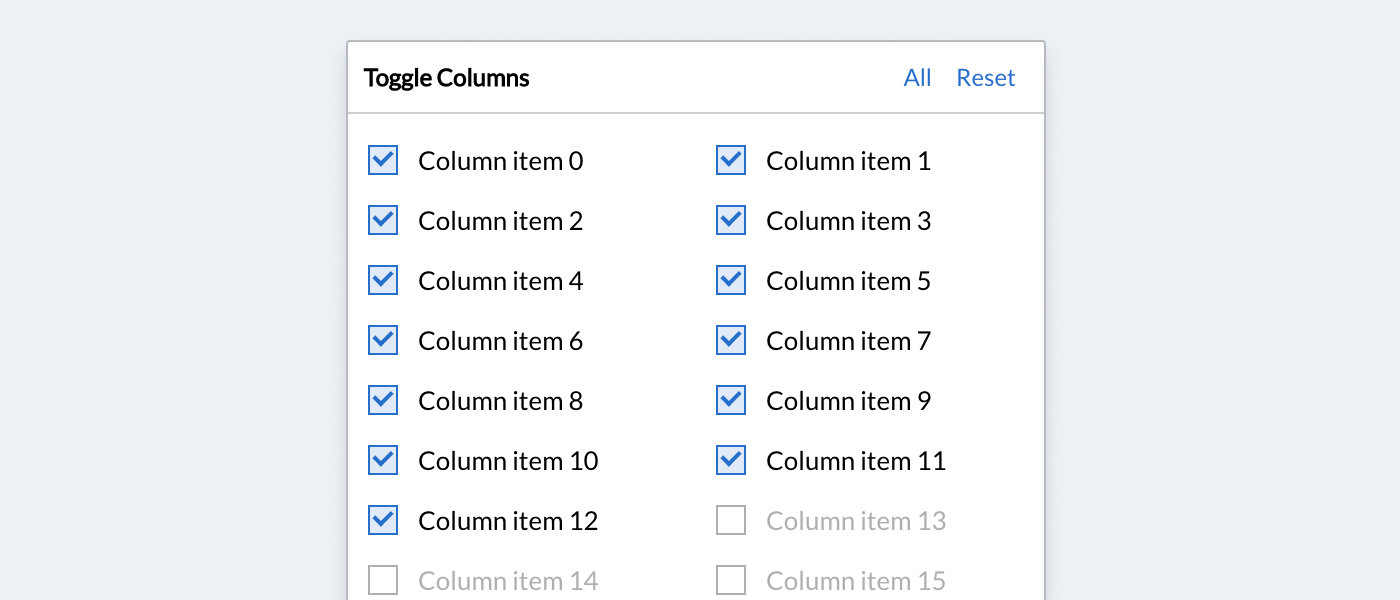Uncheck the Column item 7 checkbox

tap(731, 340)
